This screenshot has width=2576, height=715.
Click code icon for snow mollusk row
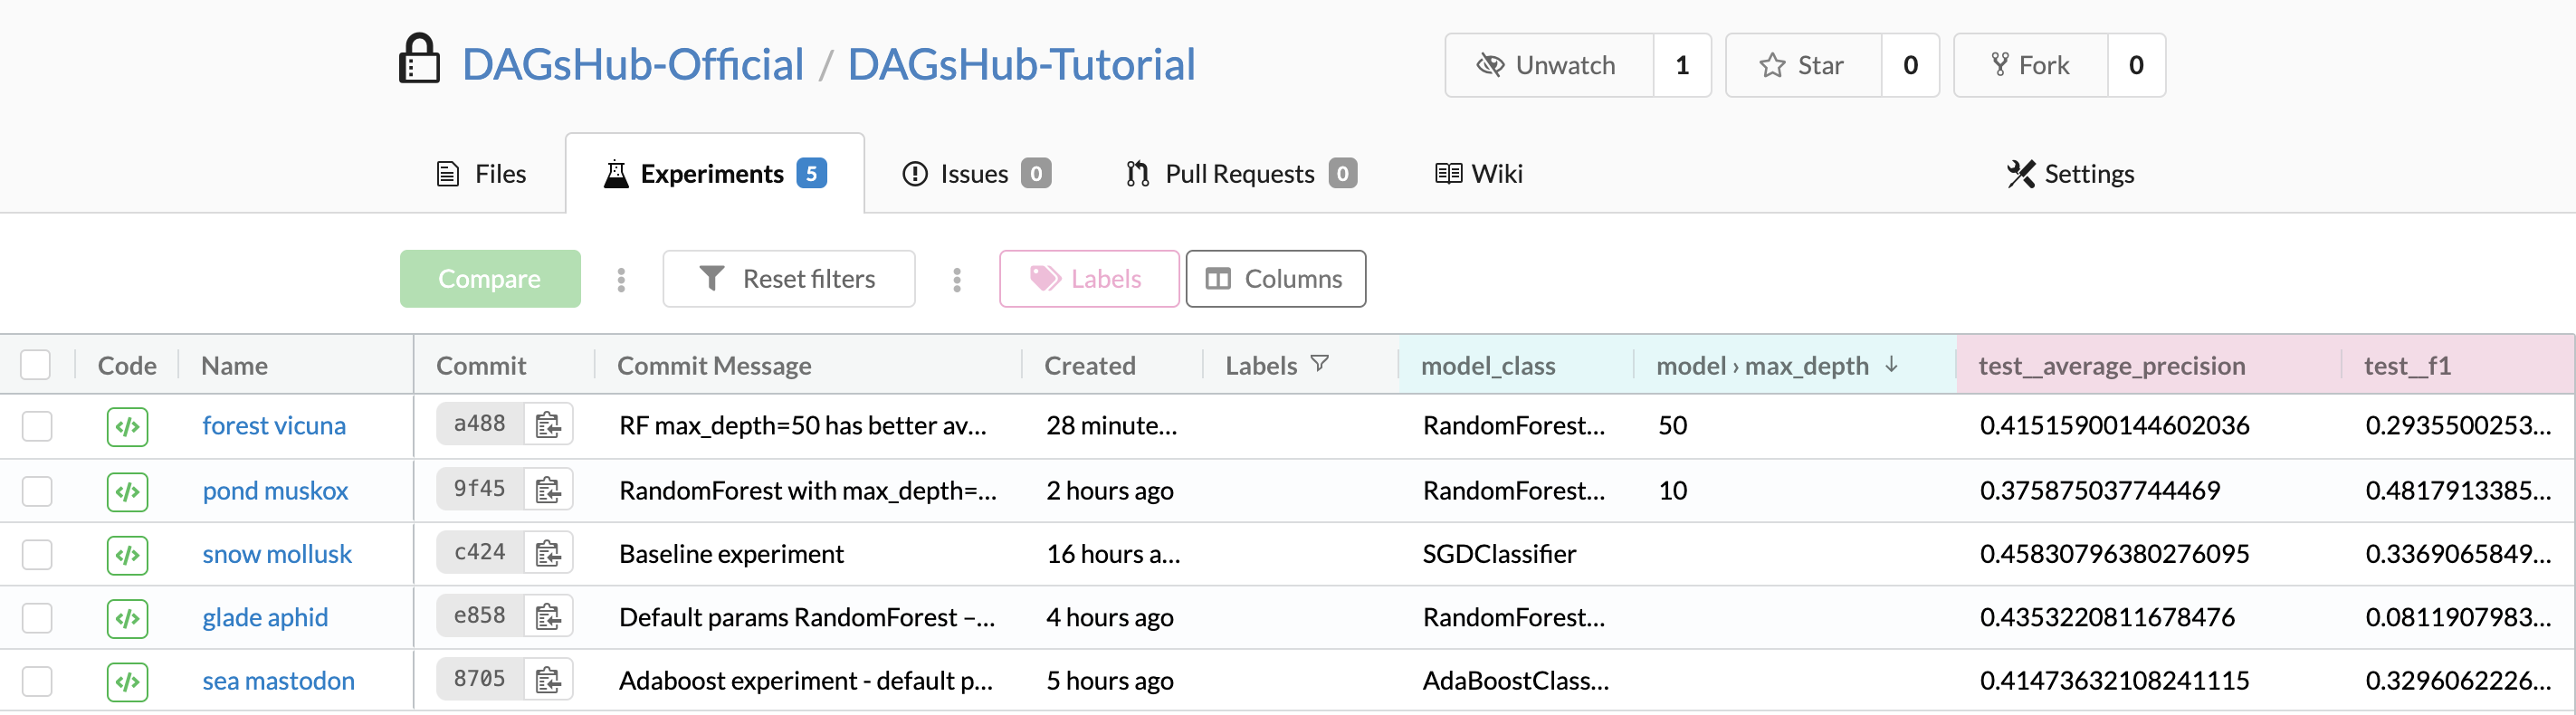tap(127, 555)
